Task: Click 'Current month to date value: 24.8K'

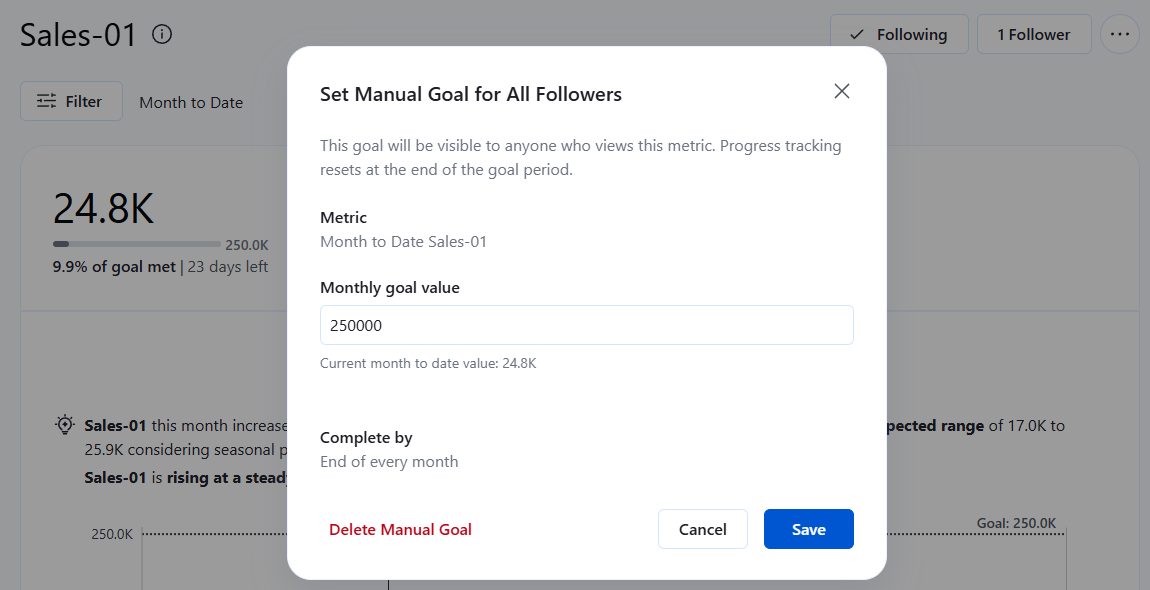Action: 428,363
